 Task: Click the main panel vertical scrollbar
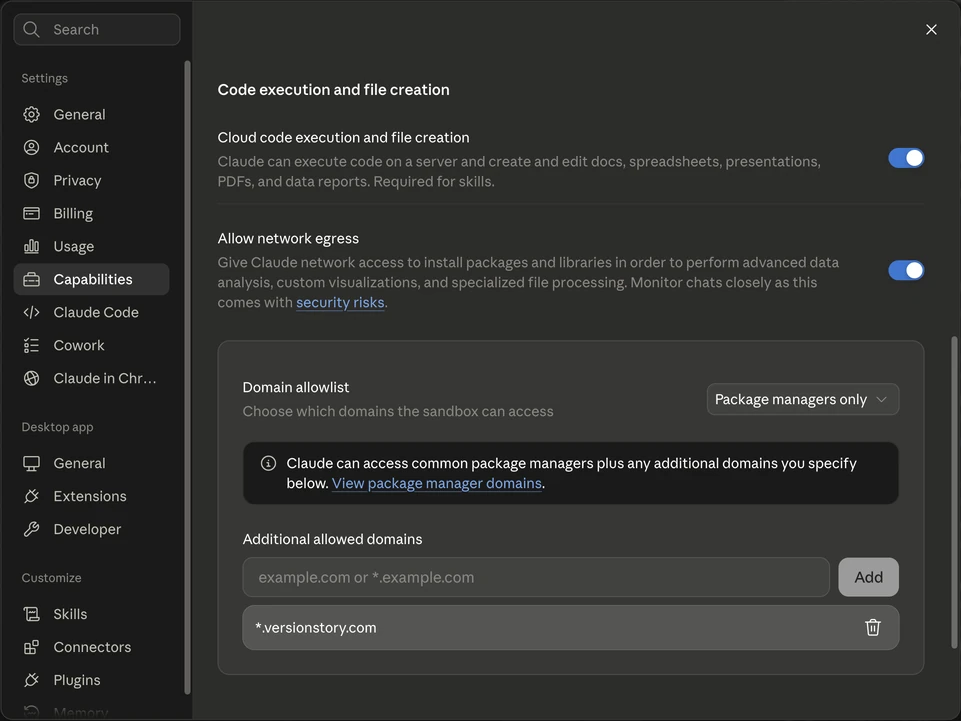point(954,492)
